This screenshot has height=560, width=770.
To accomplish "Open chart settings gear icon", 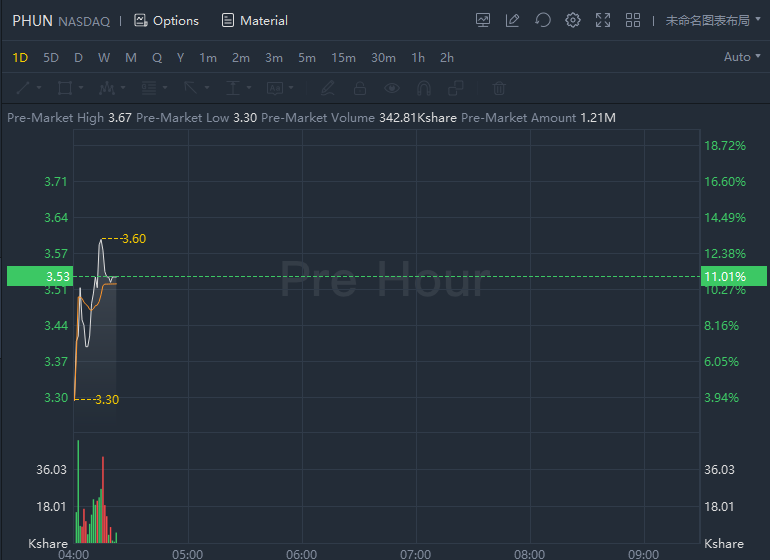I will (573, 21).
